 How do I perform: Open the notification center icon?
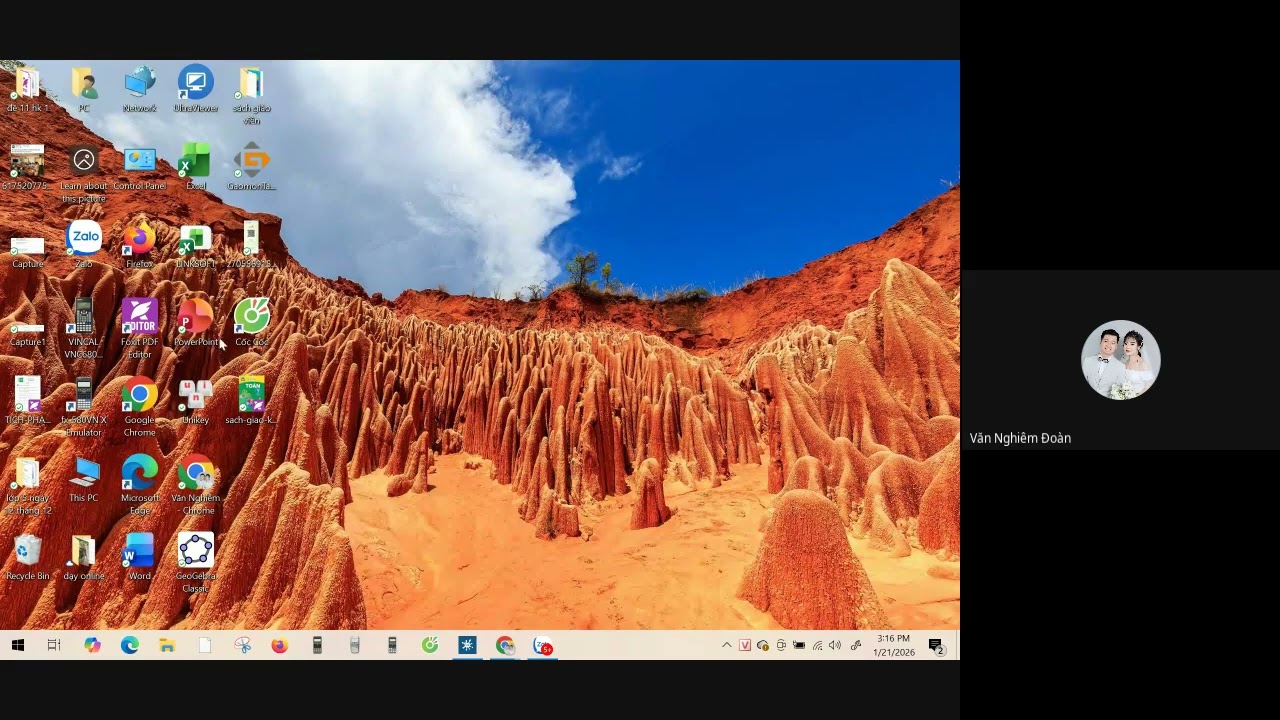click(936, 646)
